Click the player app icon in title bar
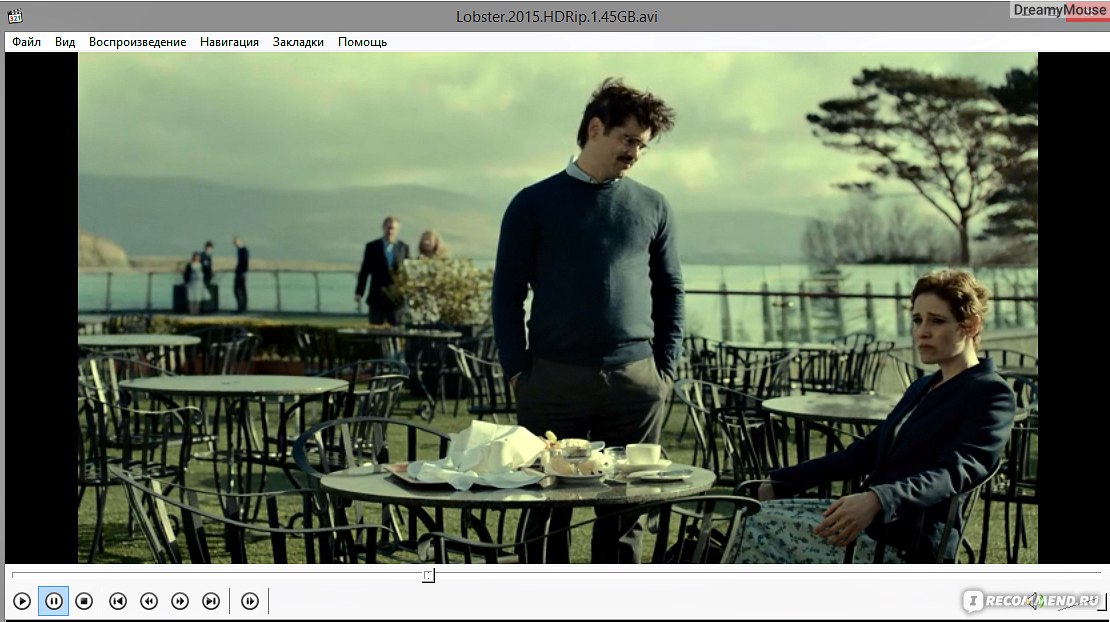 [15, 16]
